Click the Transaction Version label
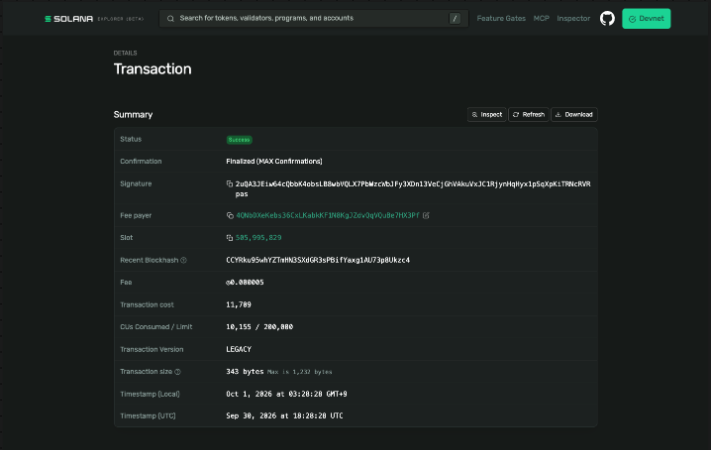 [x=151, y=349]
